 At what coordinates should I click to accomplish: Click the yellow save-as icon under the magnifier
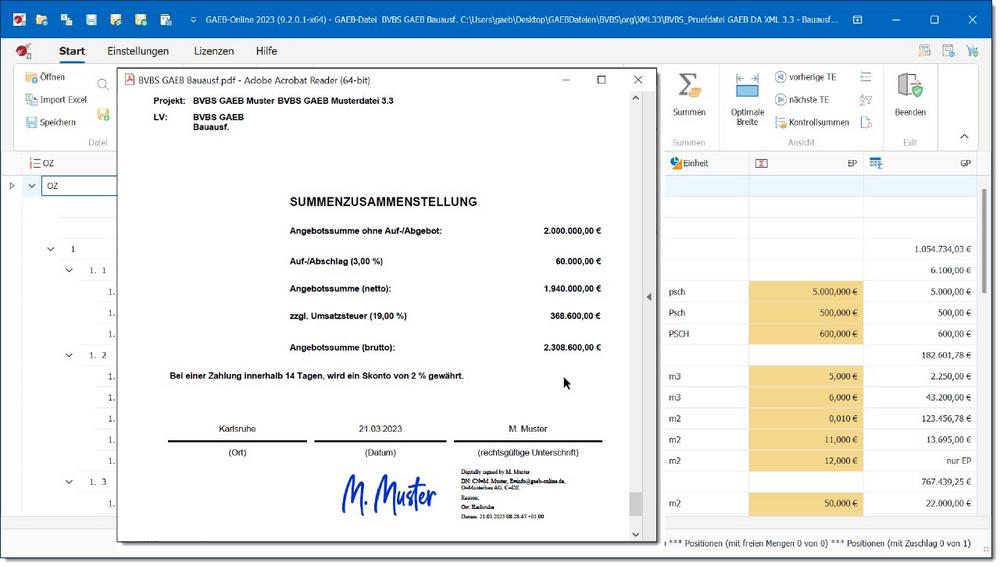click(x=103, y=114)
